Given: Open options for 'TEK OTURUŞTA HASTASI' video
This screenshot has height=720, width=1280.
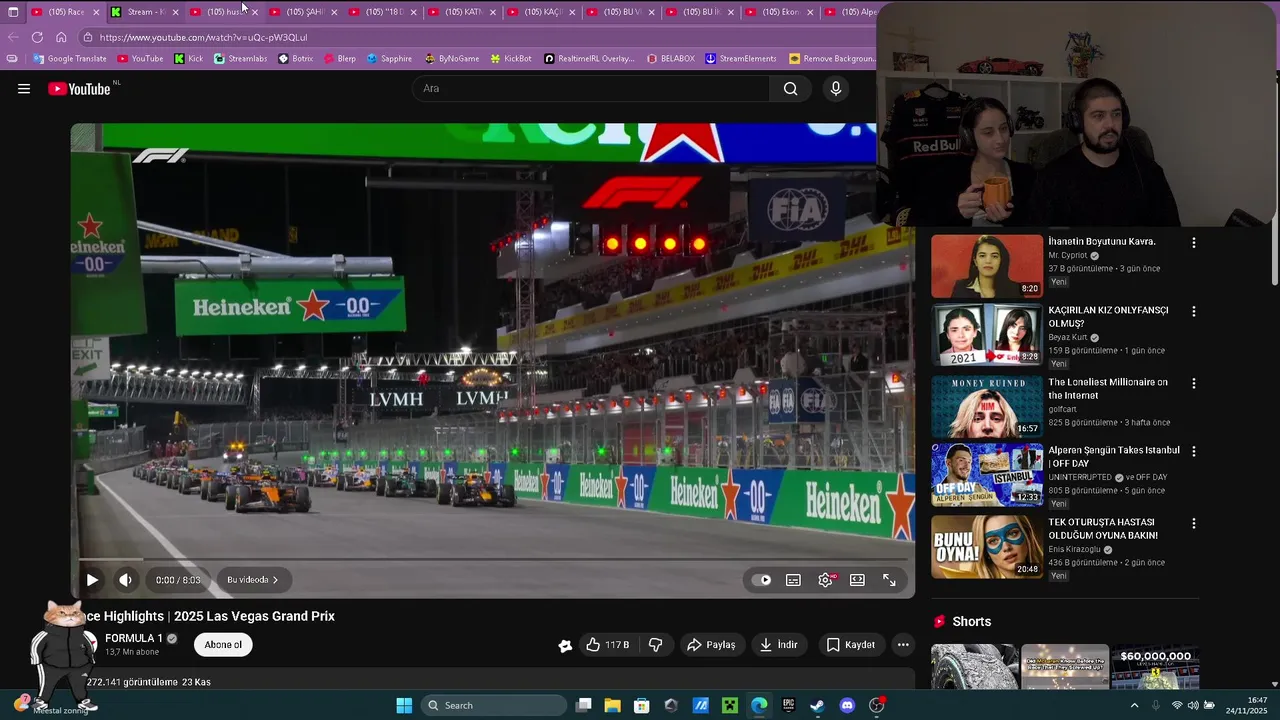Looking at the screenshot, I should point(1193,524).
